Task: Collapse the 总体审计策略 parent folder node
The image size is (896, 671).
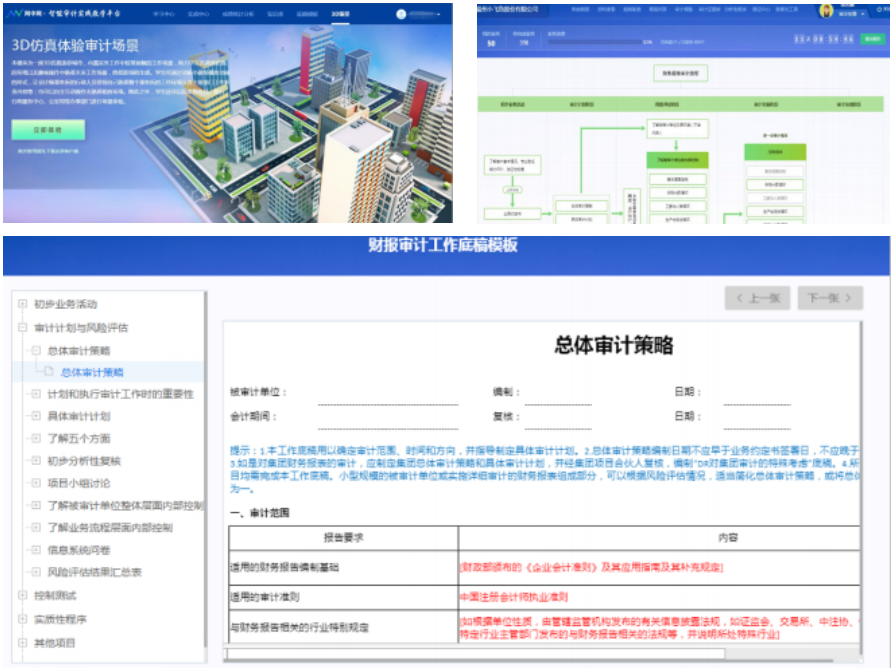Action: click(36, 351)
